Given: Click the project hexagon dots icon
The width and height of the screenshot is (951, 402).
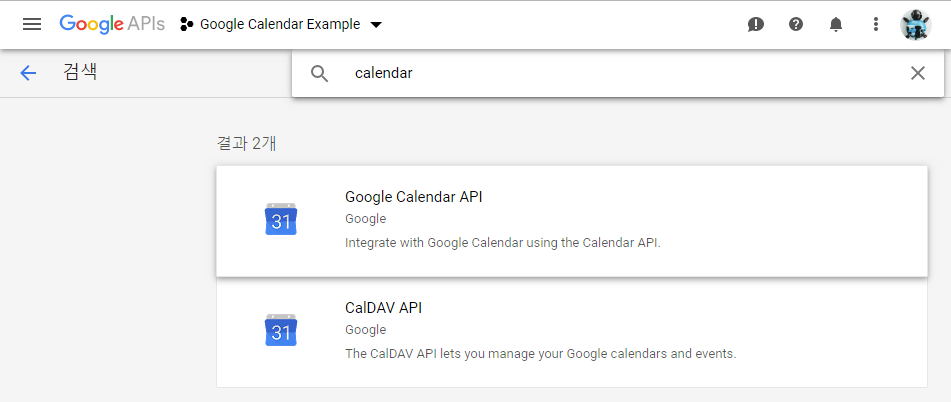Looking at the screenshot, I should pos(186,24).
